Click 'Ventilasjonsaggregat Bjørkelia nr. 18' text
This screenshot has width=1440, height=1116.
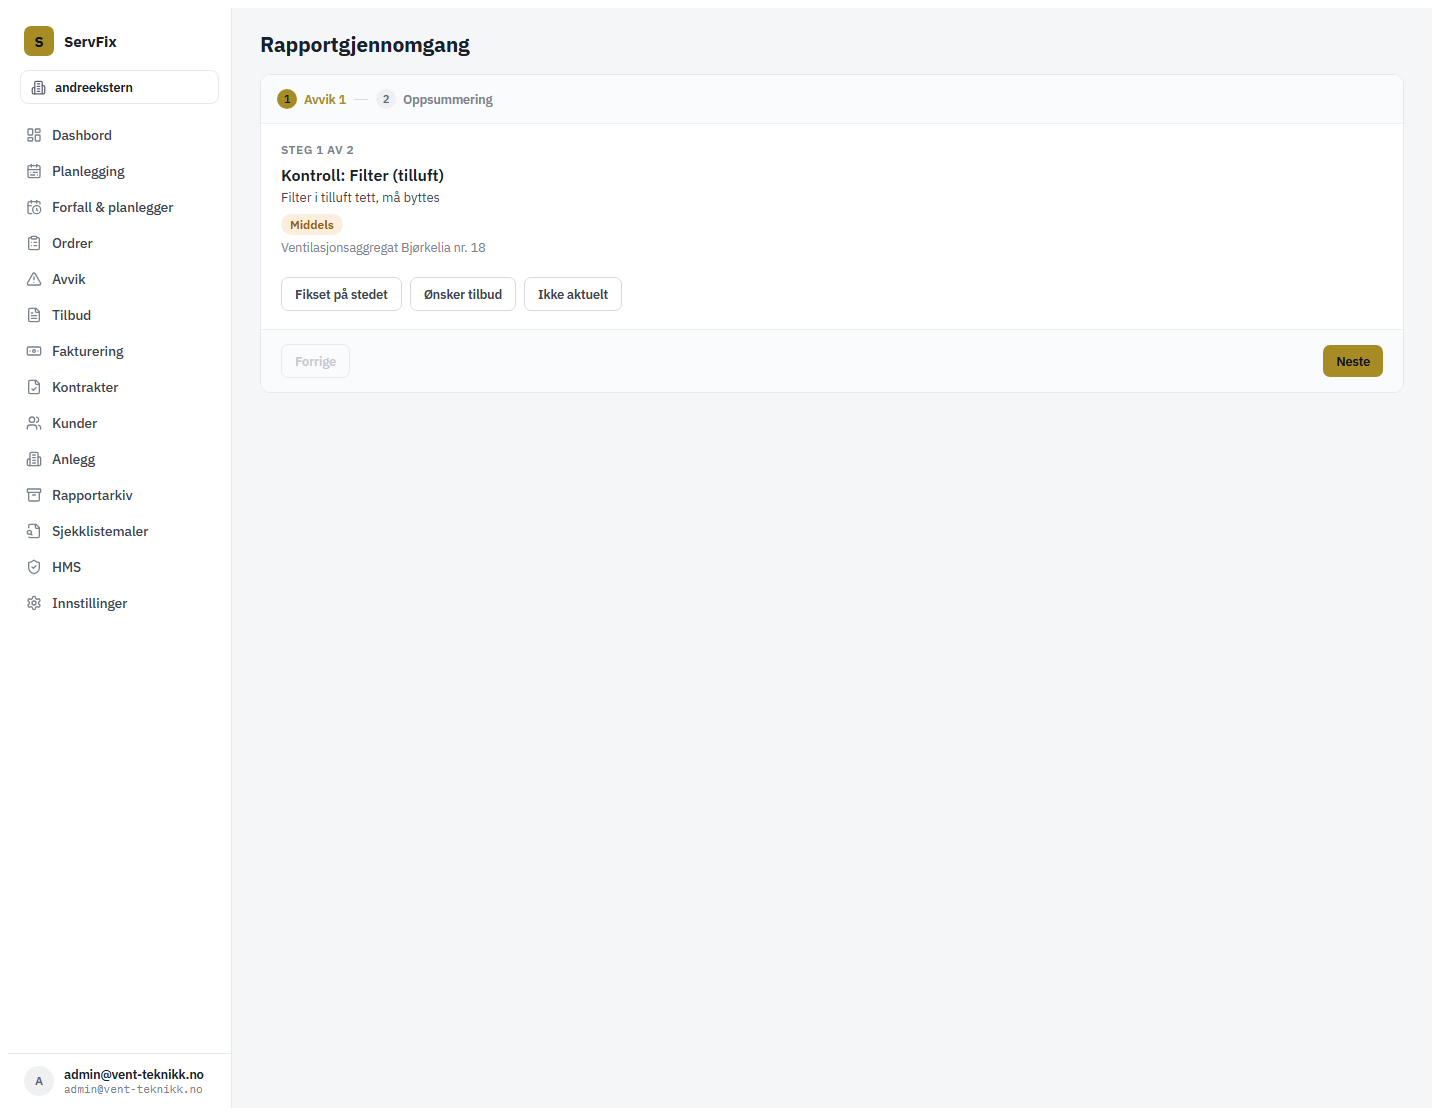point(383,247)
